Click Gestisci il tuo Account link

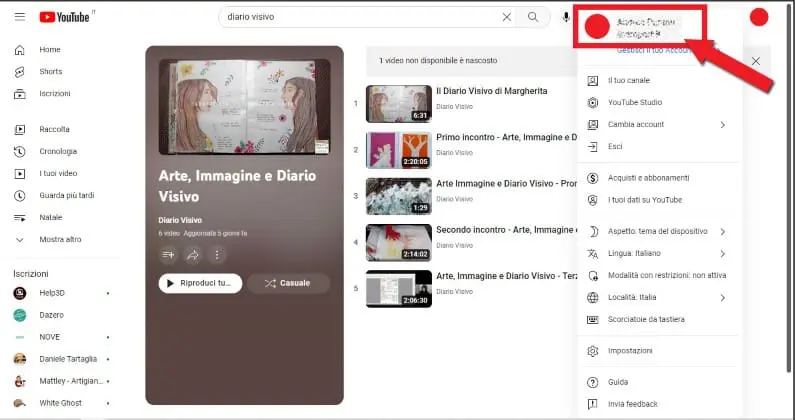click(654, 51)
